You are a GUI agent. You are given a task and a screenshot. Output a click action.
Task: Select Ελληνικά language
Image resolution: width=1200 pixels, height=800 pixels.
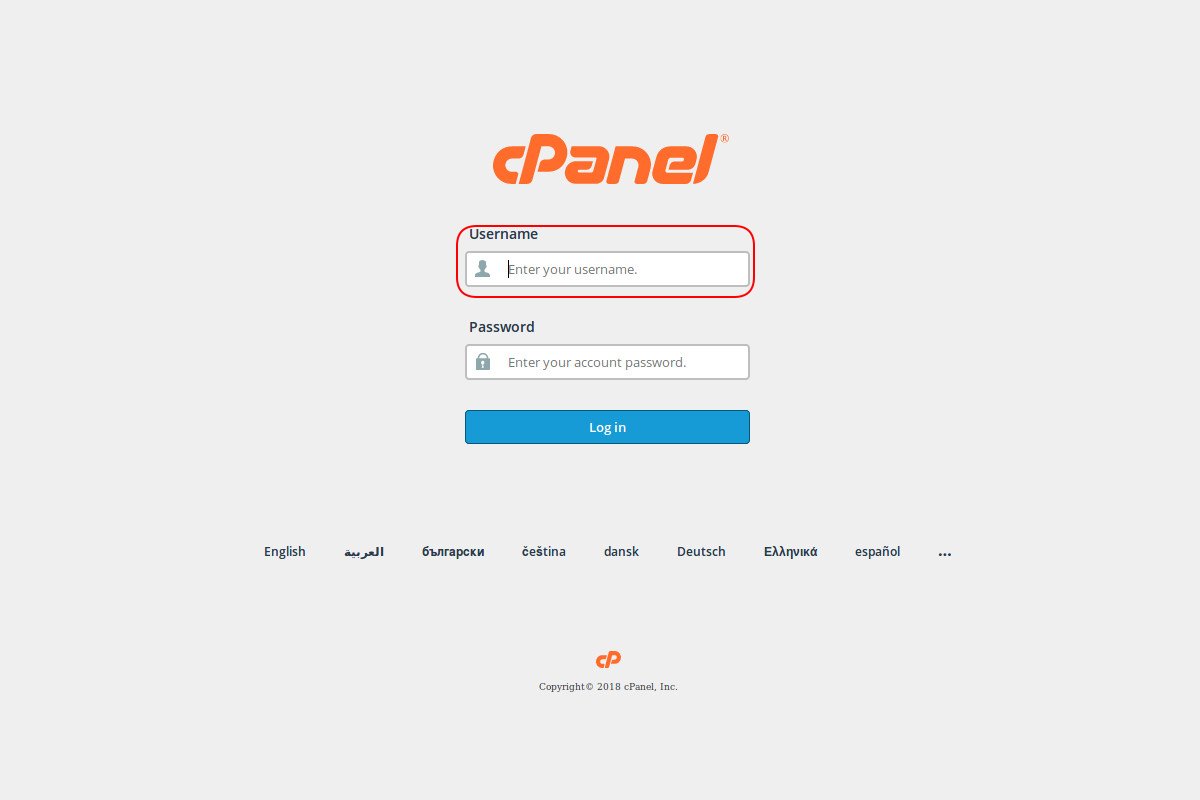point(790,552)
